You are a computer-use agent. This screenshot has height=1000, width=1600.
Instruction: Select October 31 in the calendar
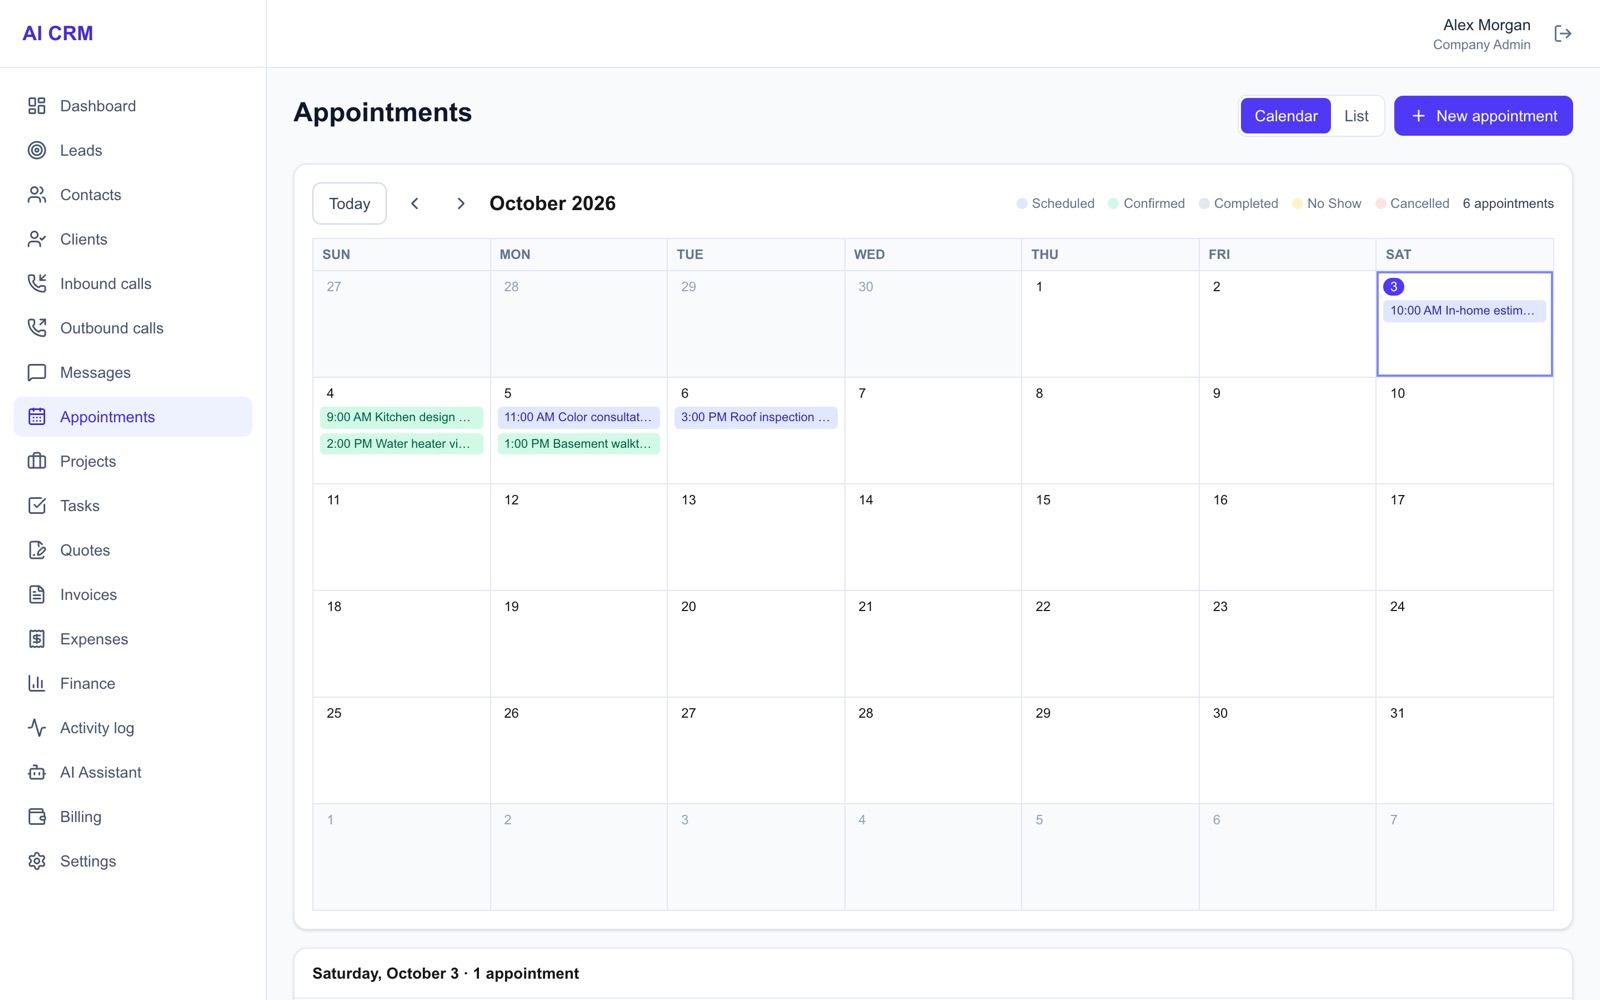(1464, 750)
